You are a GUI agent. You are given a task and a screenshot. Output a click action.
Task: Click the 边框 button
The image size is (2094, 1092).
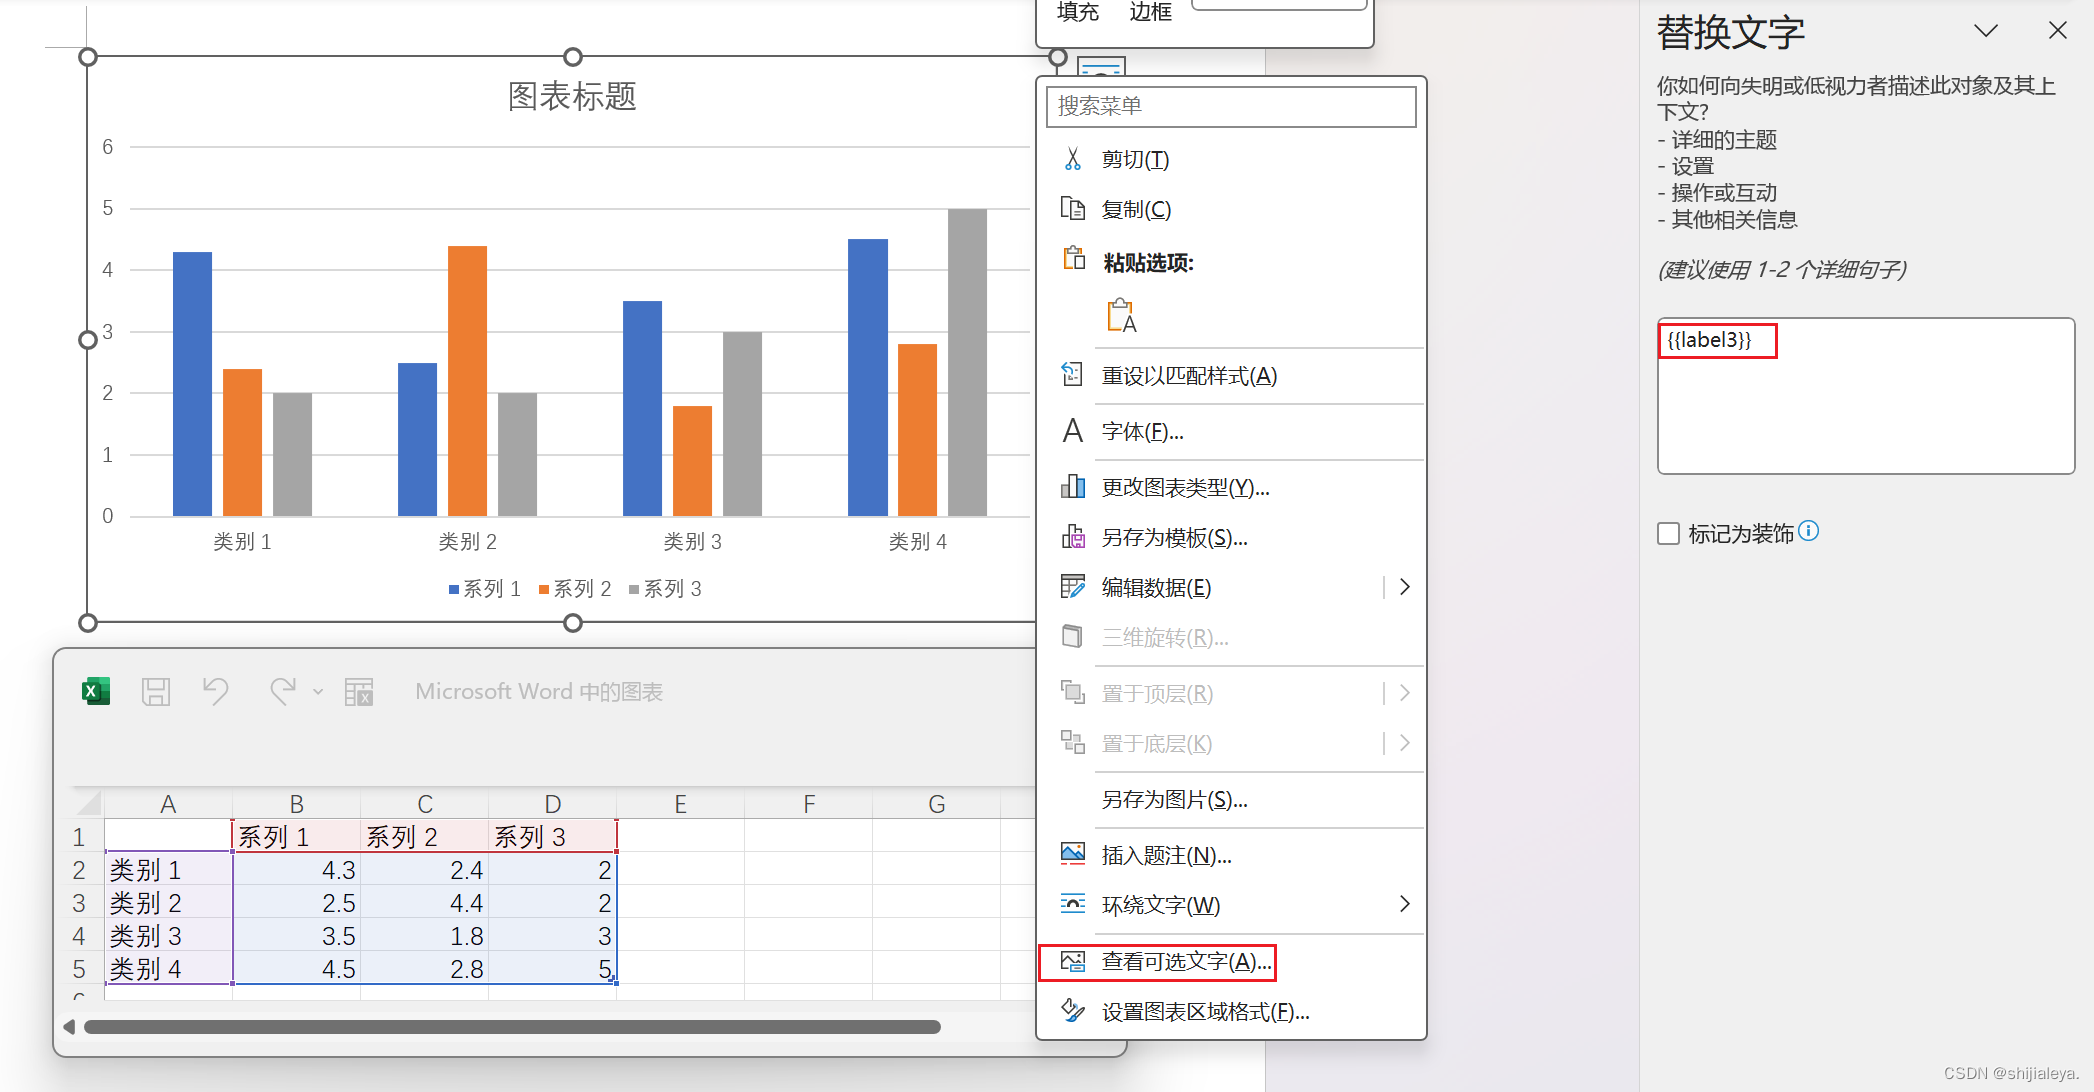[x=1150, y=12]
